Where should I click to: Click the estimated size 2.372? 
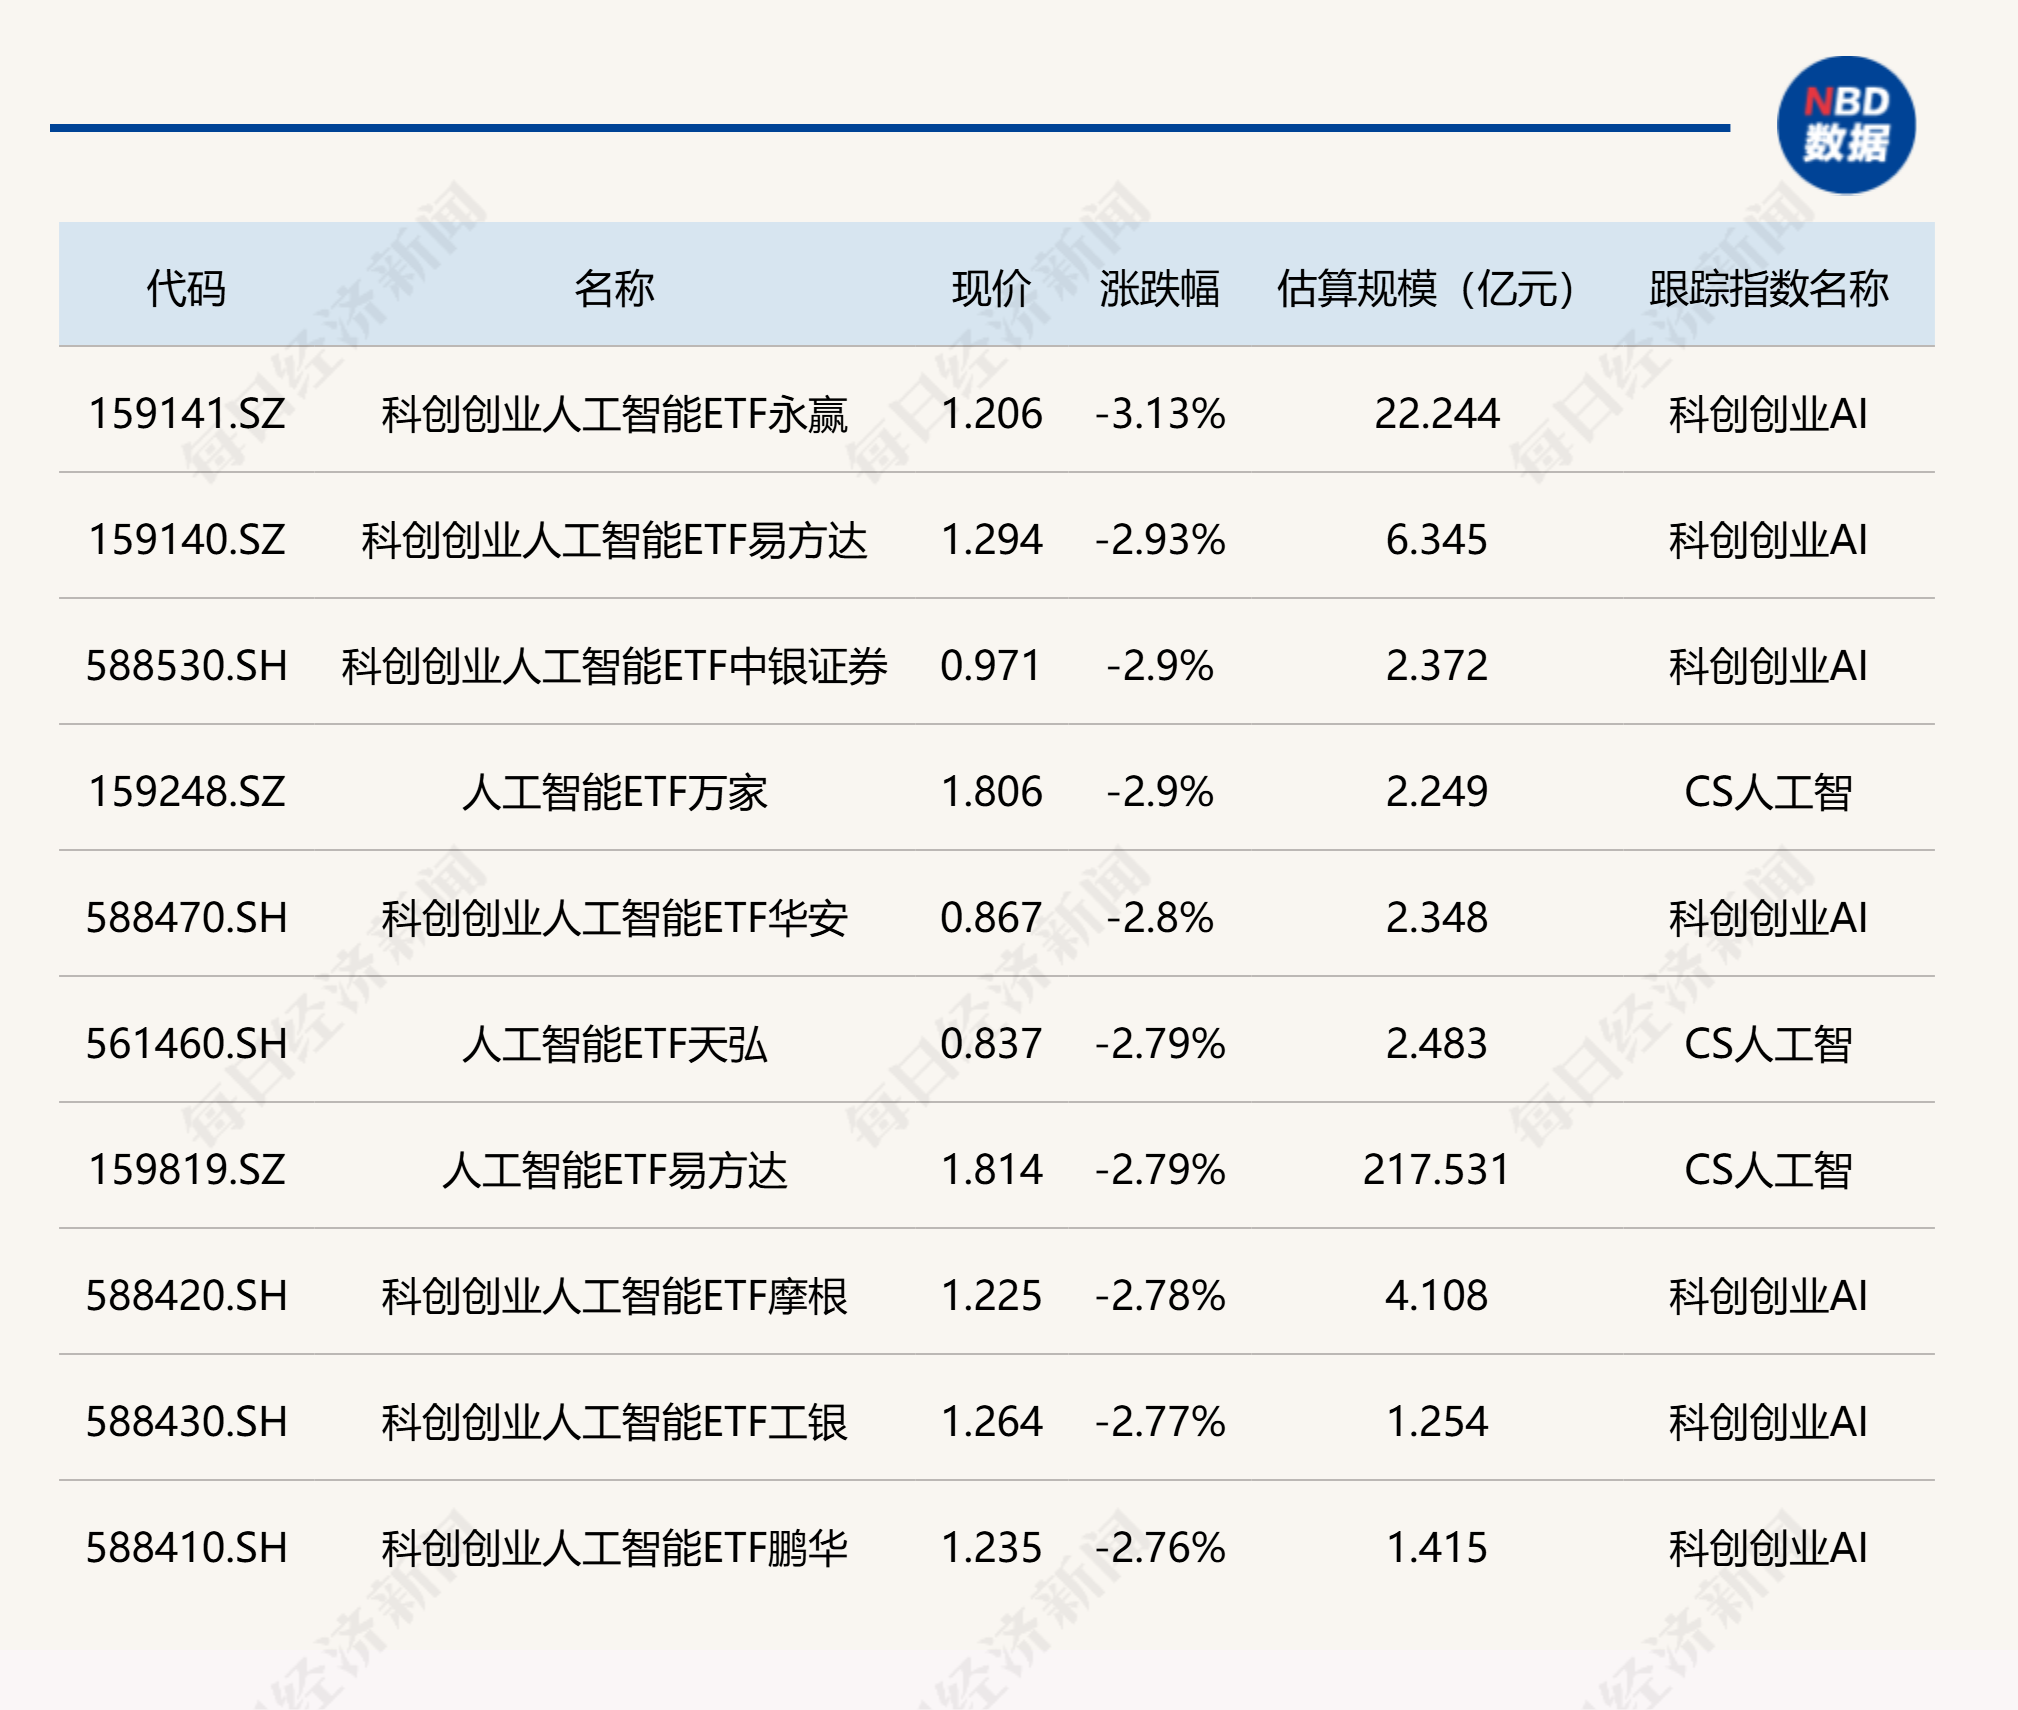[x=1436, y=666]
